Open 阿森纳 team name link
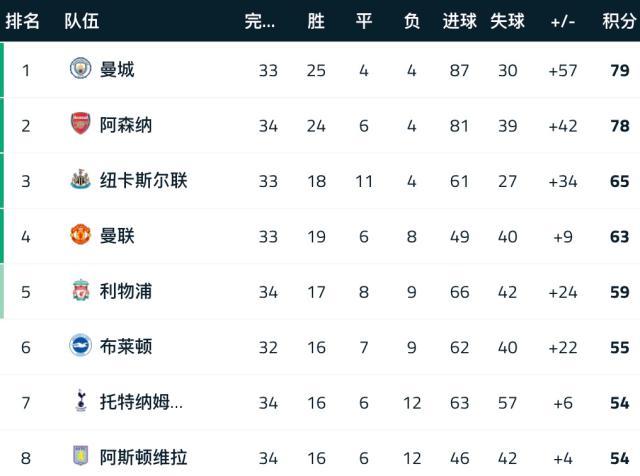640x476 pixels. pyautogui.click(x=126, y=125)
